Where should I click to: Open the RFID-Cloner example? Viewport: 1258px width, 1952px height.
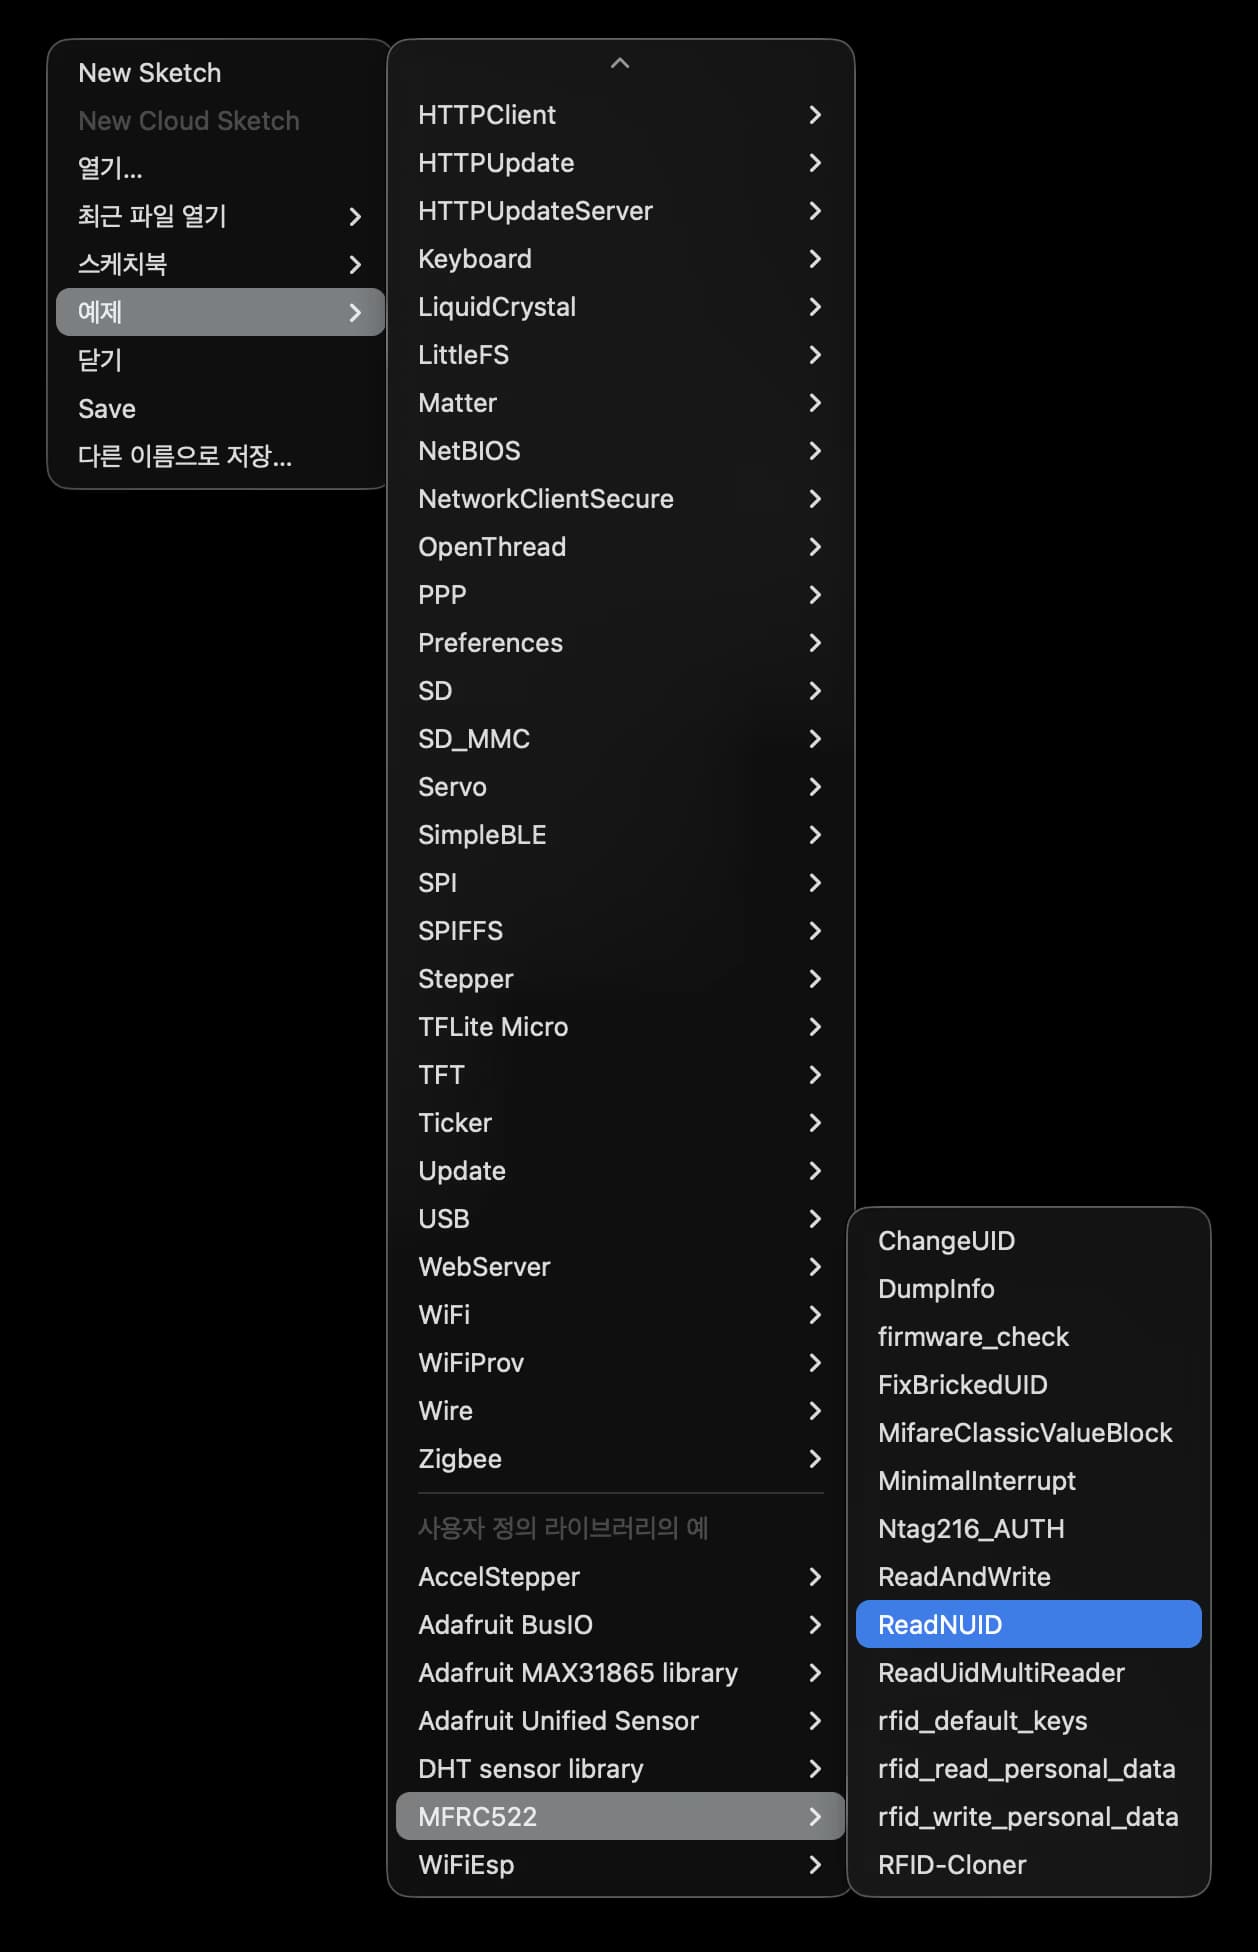click(952, 1864)
